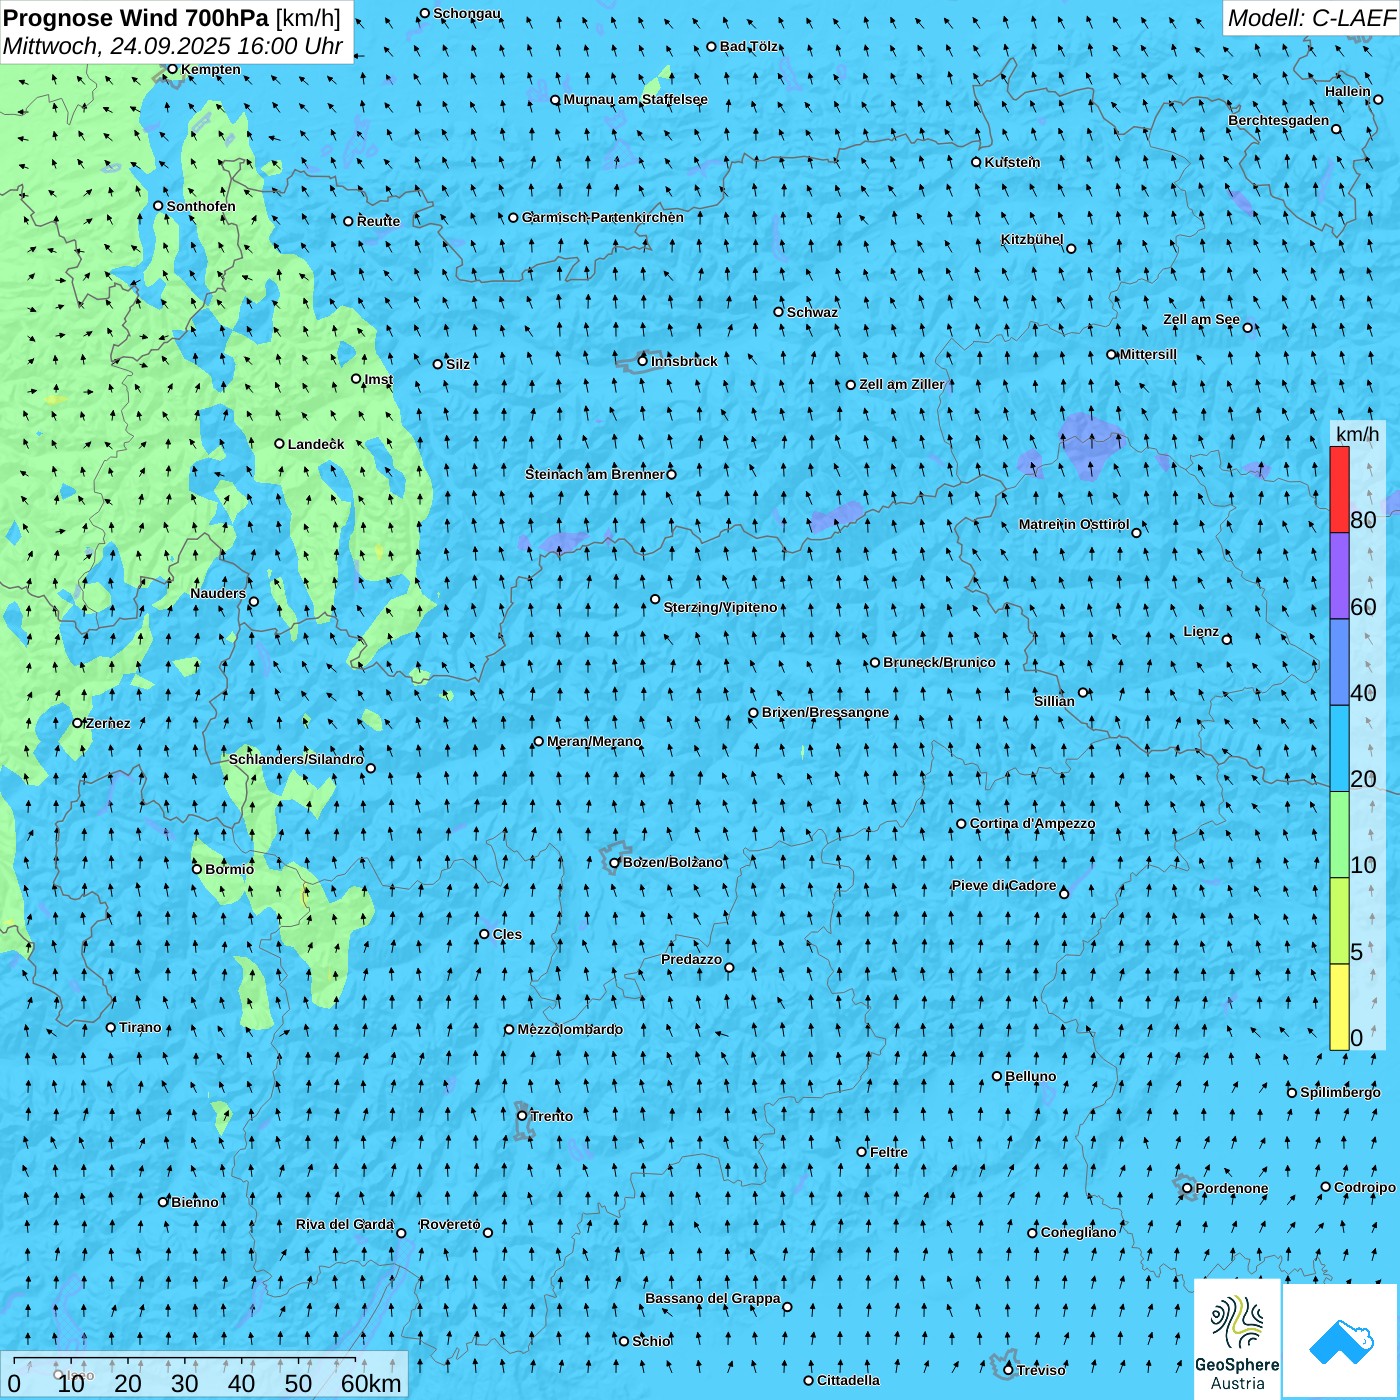Click the 'Mezzolombardo' label

click(570, 1029)
